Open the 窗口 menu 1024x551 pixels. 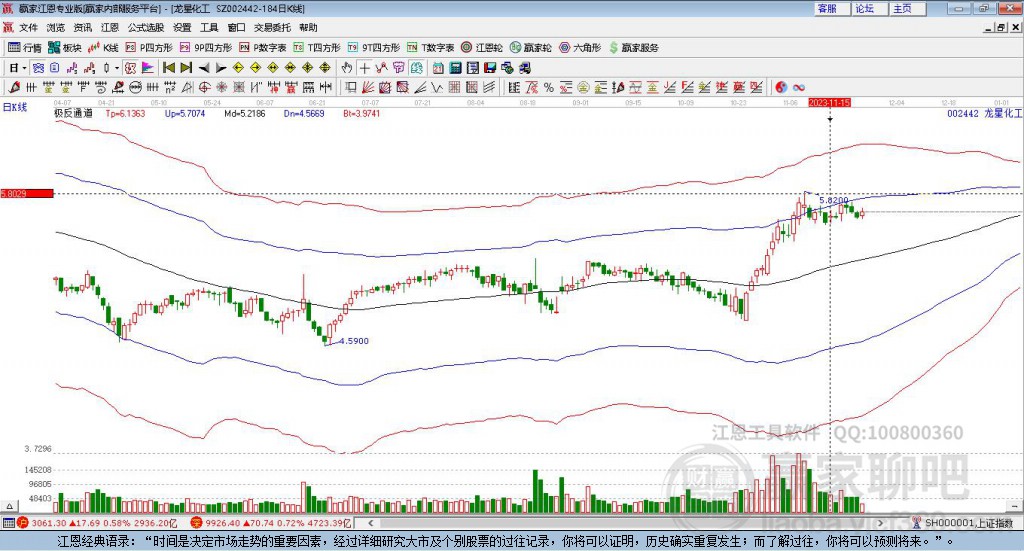[x=236, y=27]
